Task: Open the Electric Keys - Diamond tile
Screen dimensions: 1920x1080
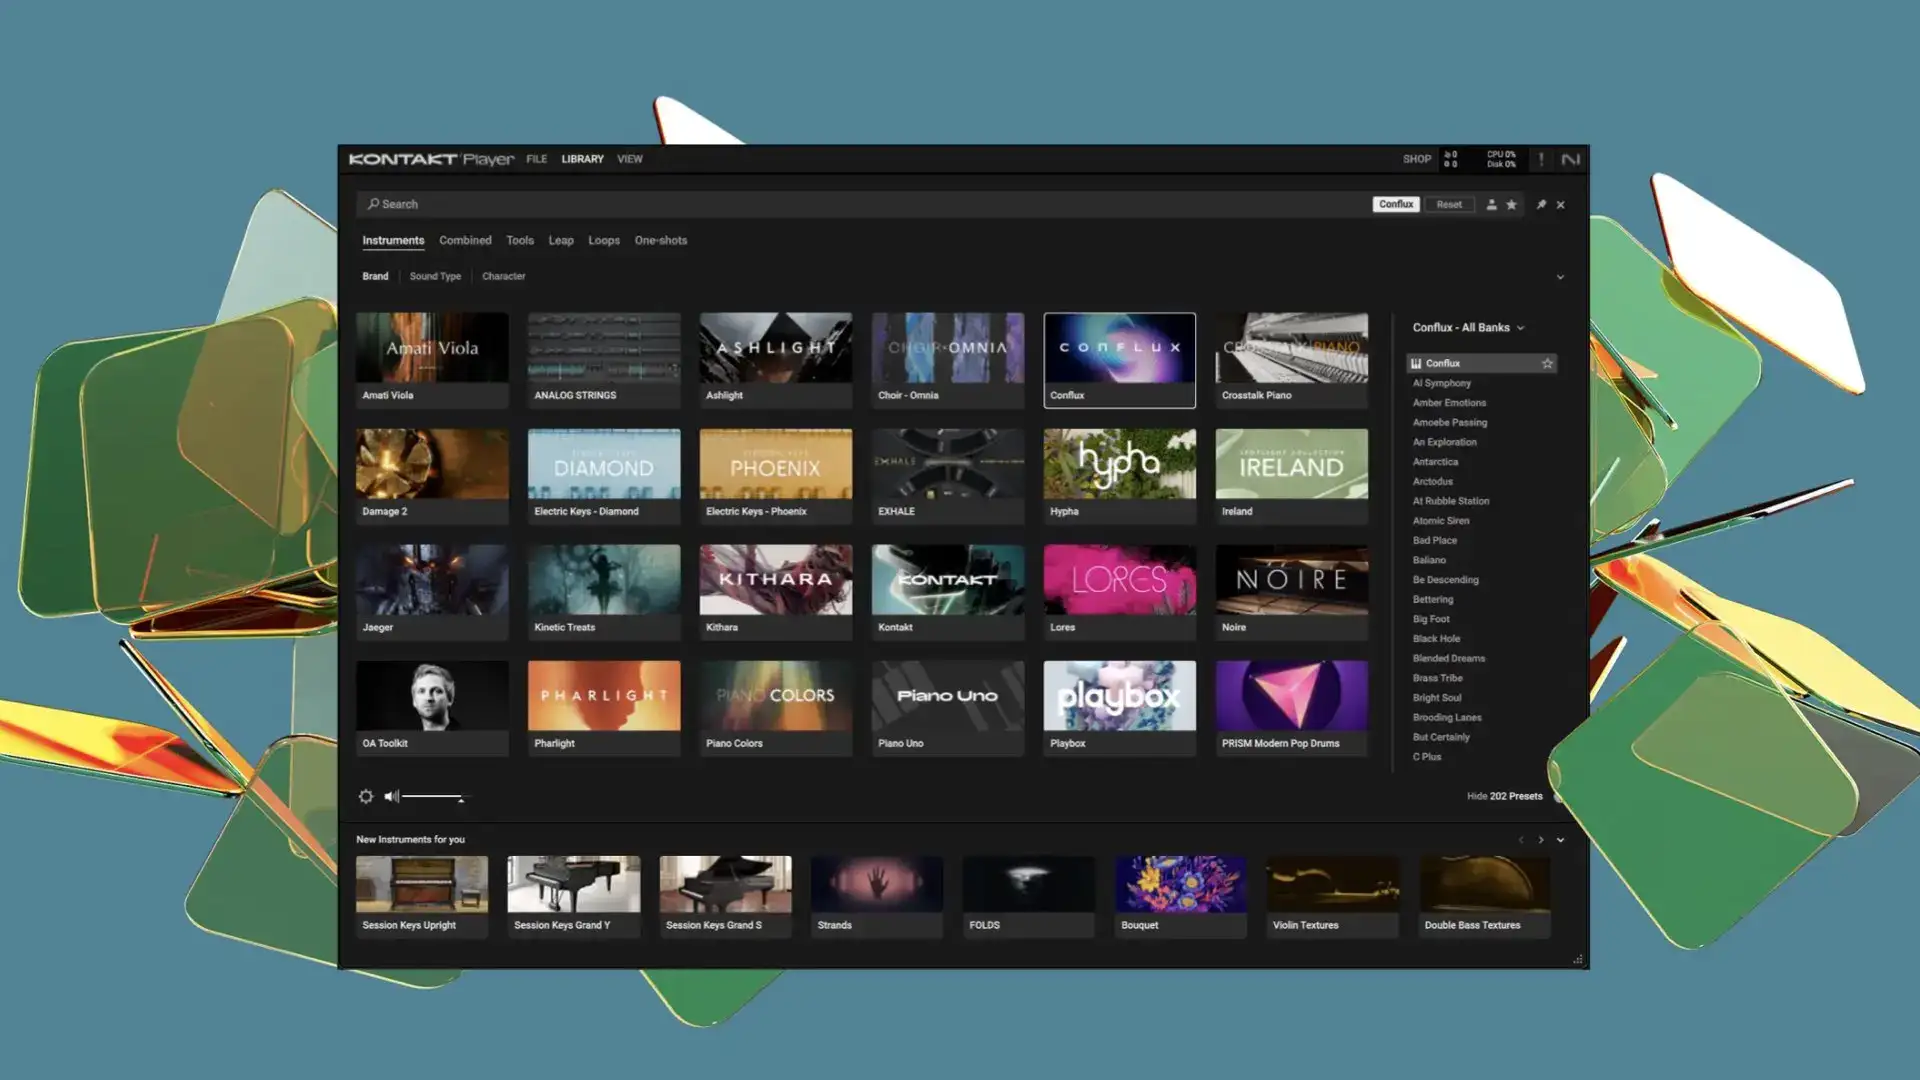Action: point(604,476)
